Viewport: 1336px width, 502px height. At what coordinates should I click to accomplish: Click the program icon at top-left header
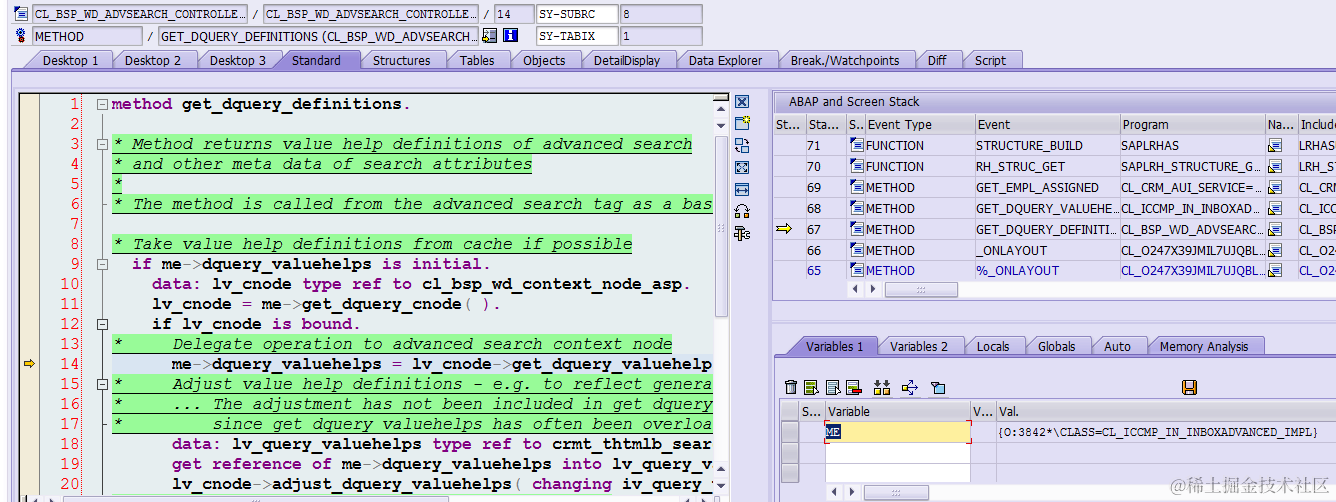pos(22,14)
